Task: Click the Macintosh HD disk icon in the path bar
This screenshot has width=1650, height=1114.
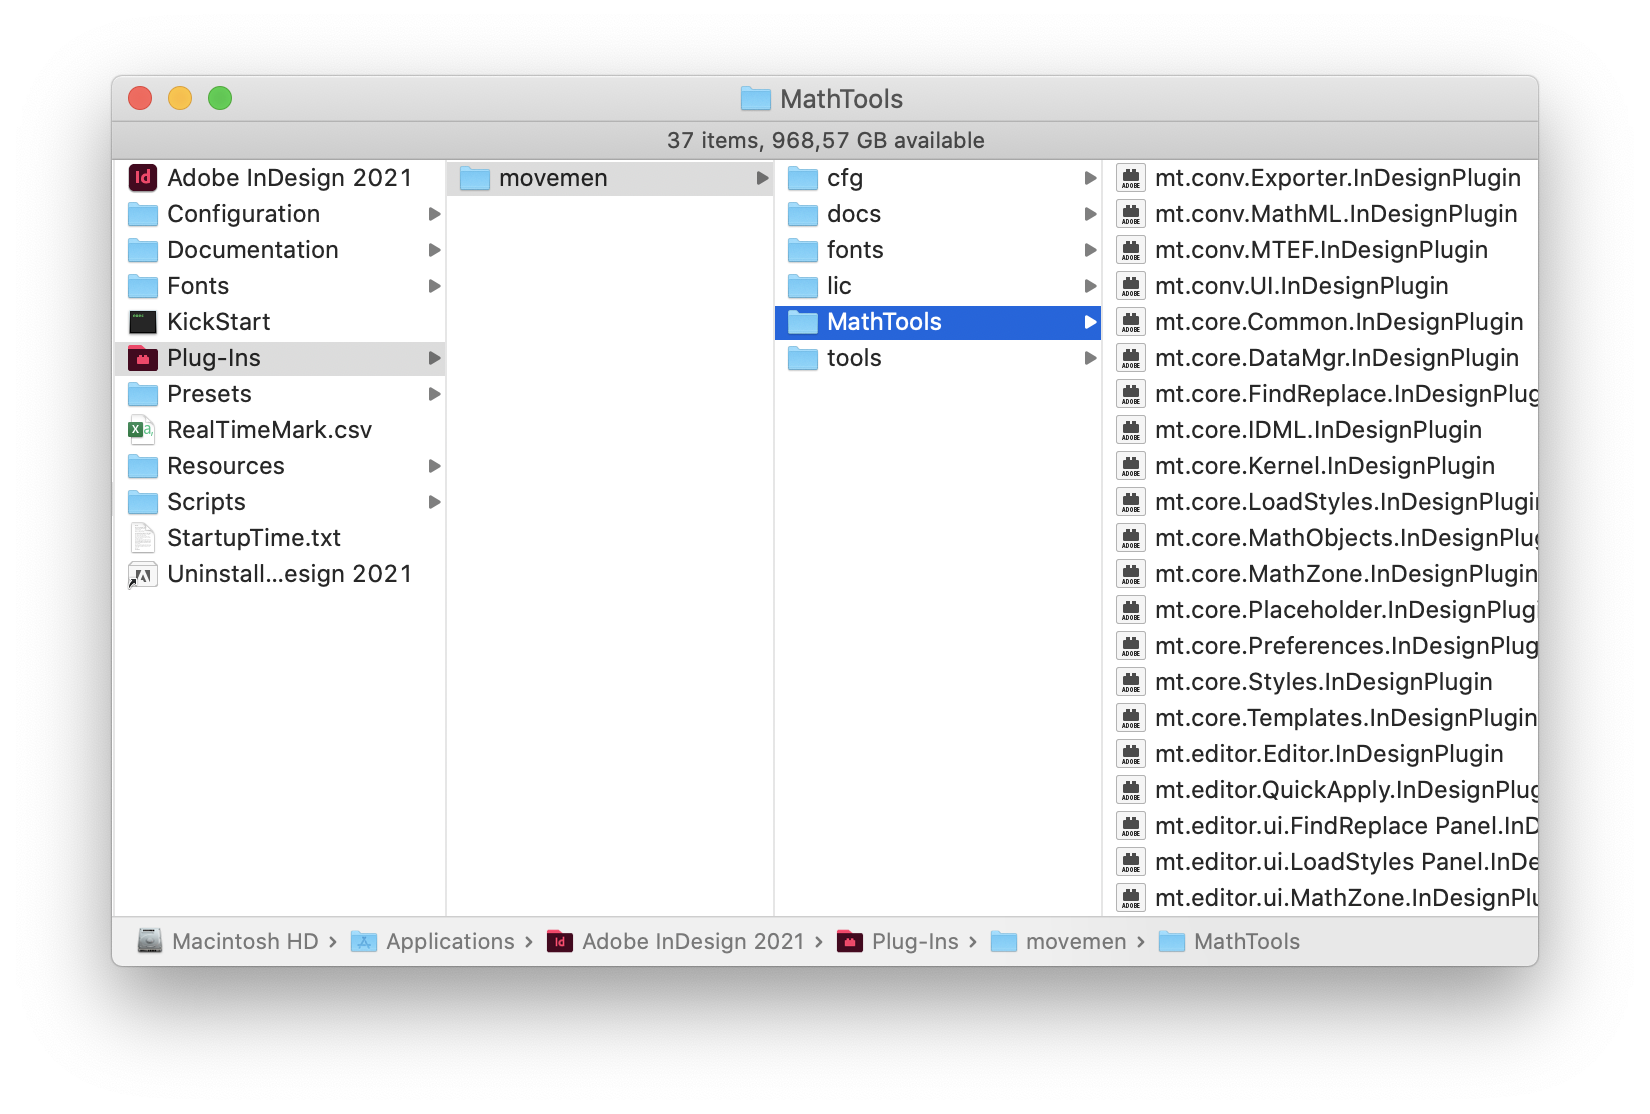Action: point(150,941)
